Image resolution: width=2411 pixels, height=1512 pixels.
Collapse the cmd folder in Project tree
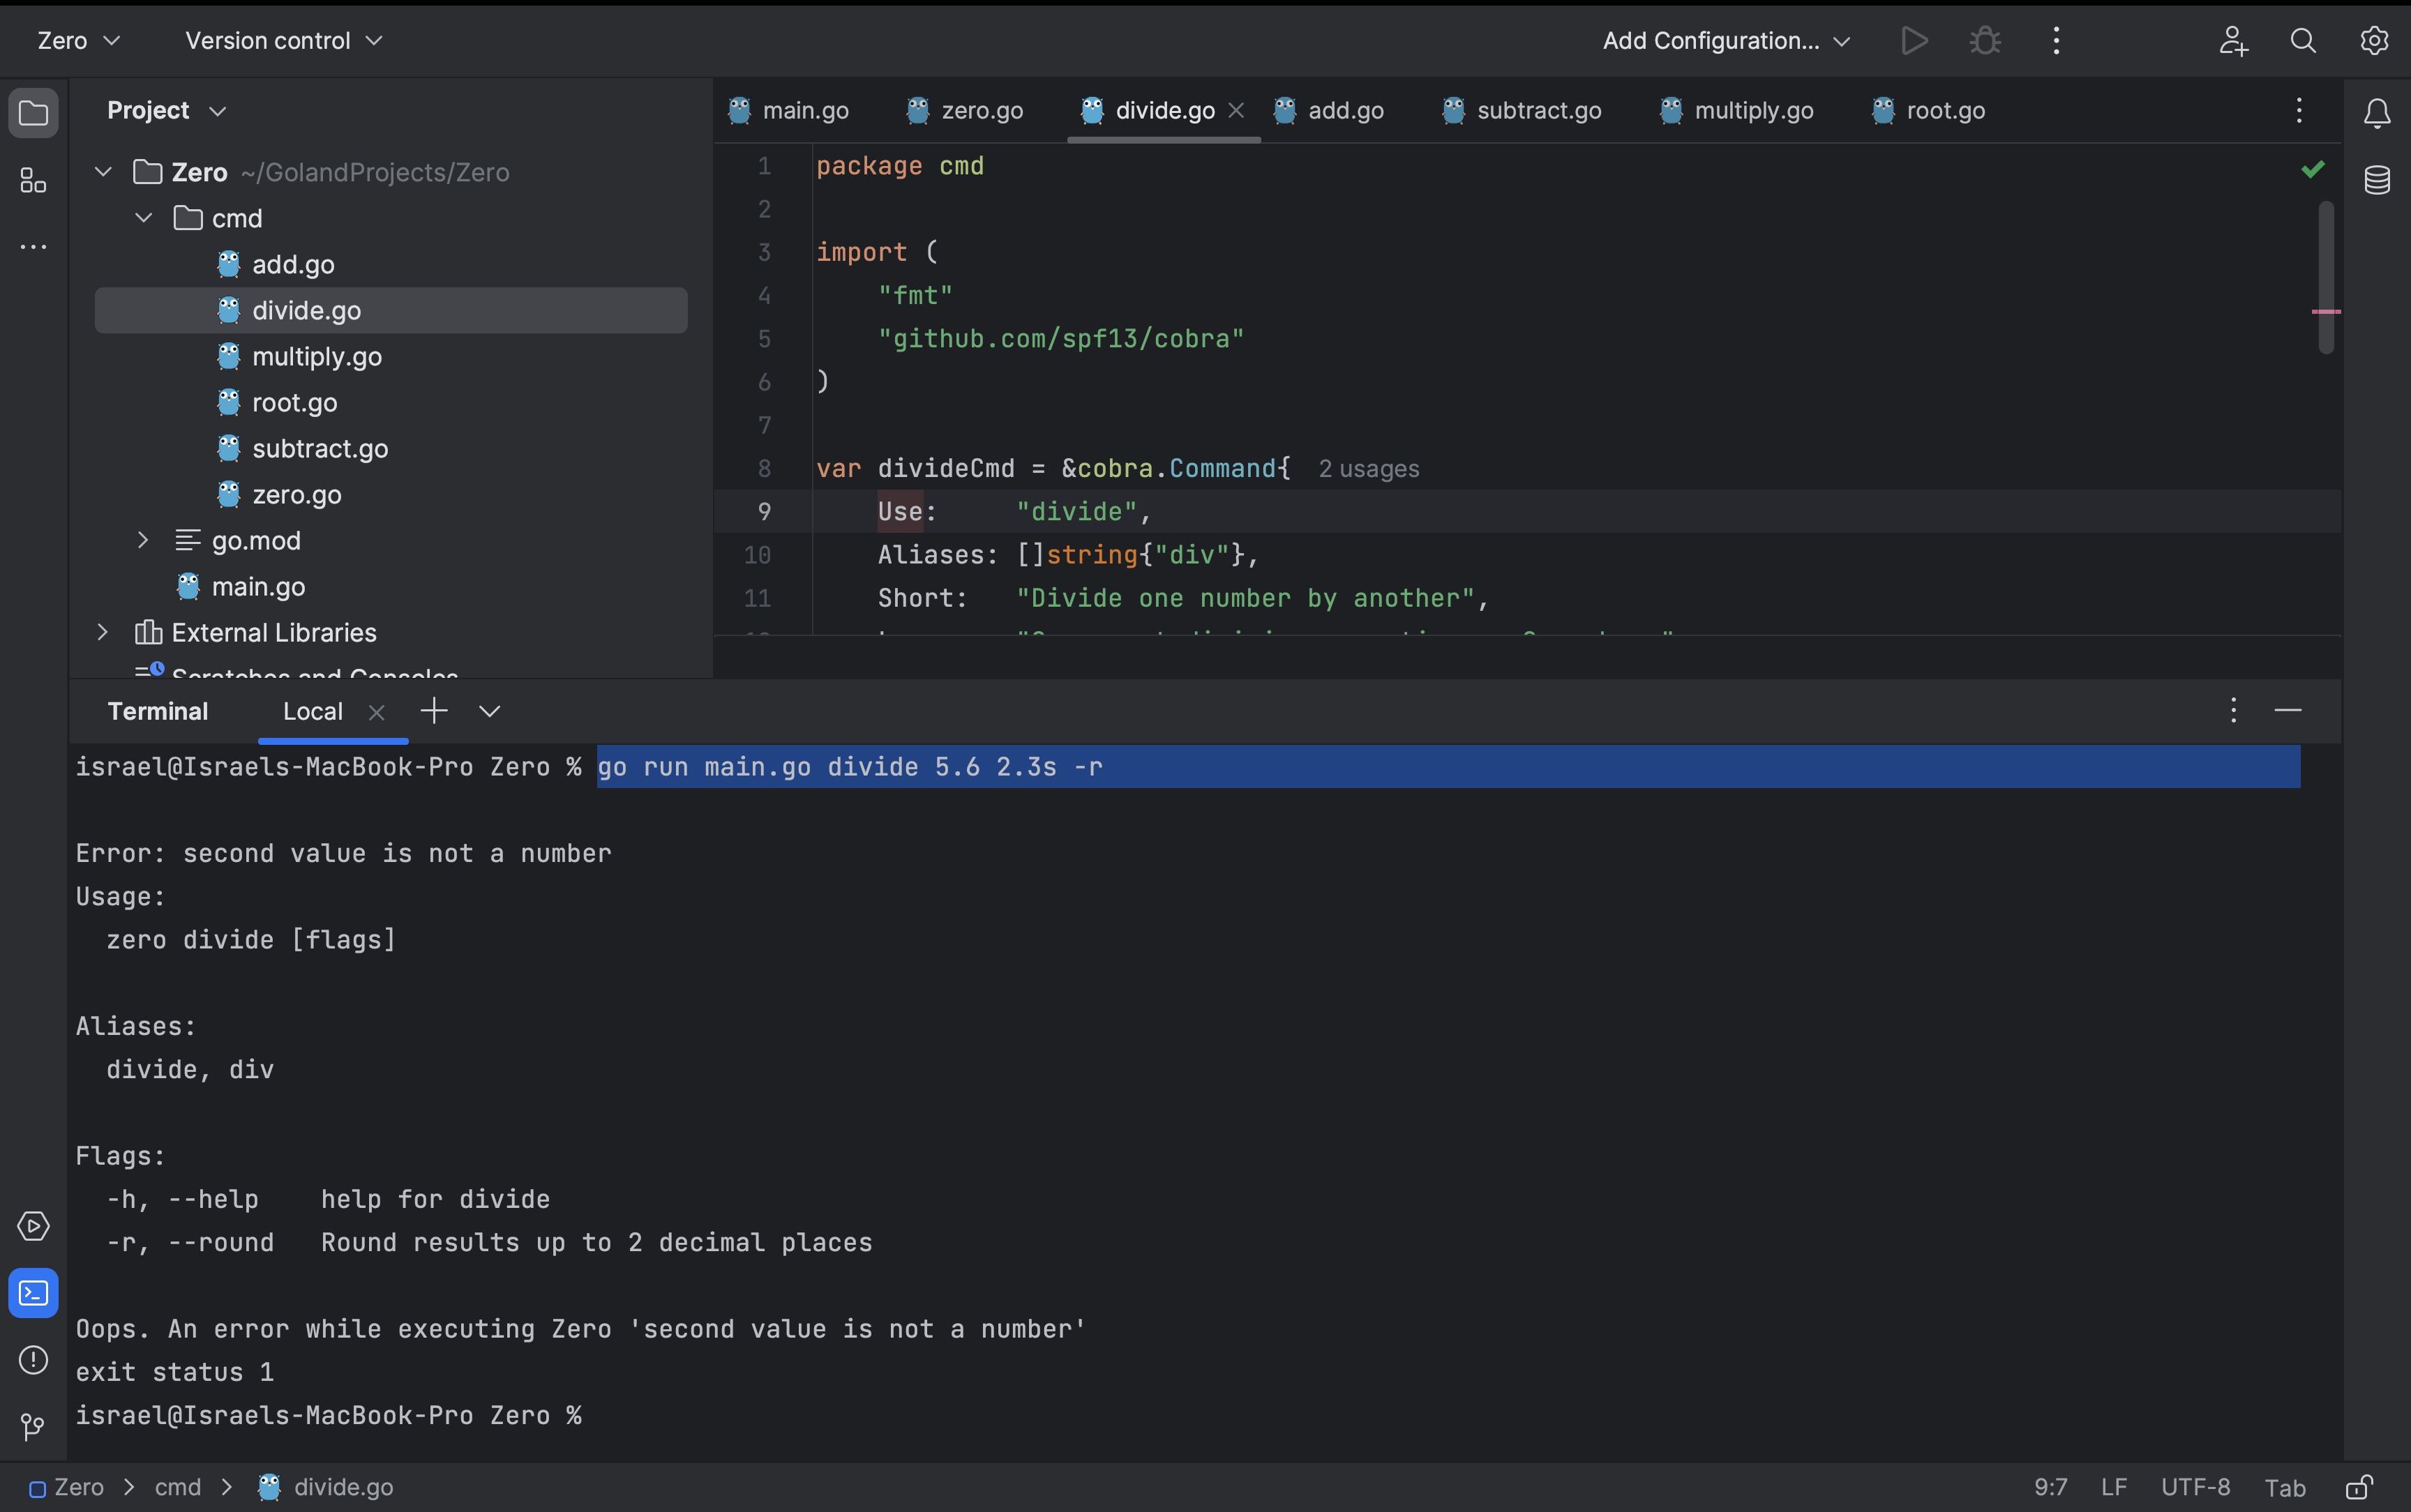143,217
